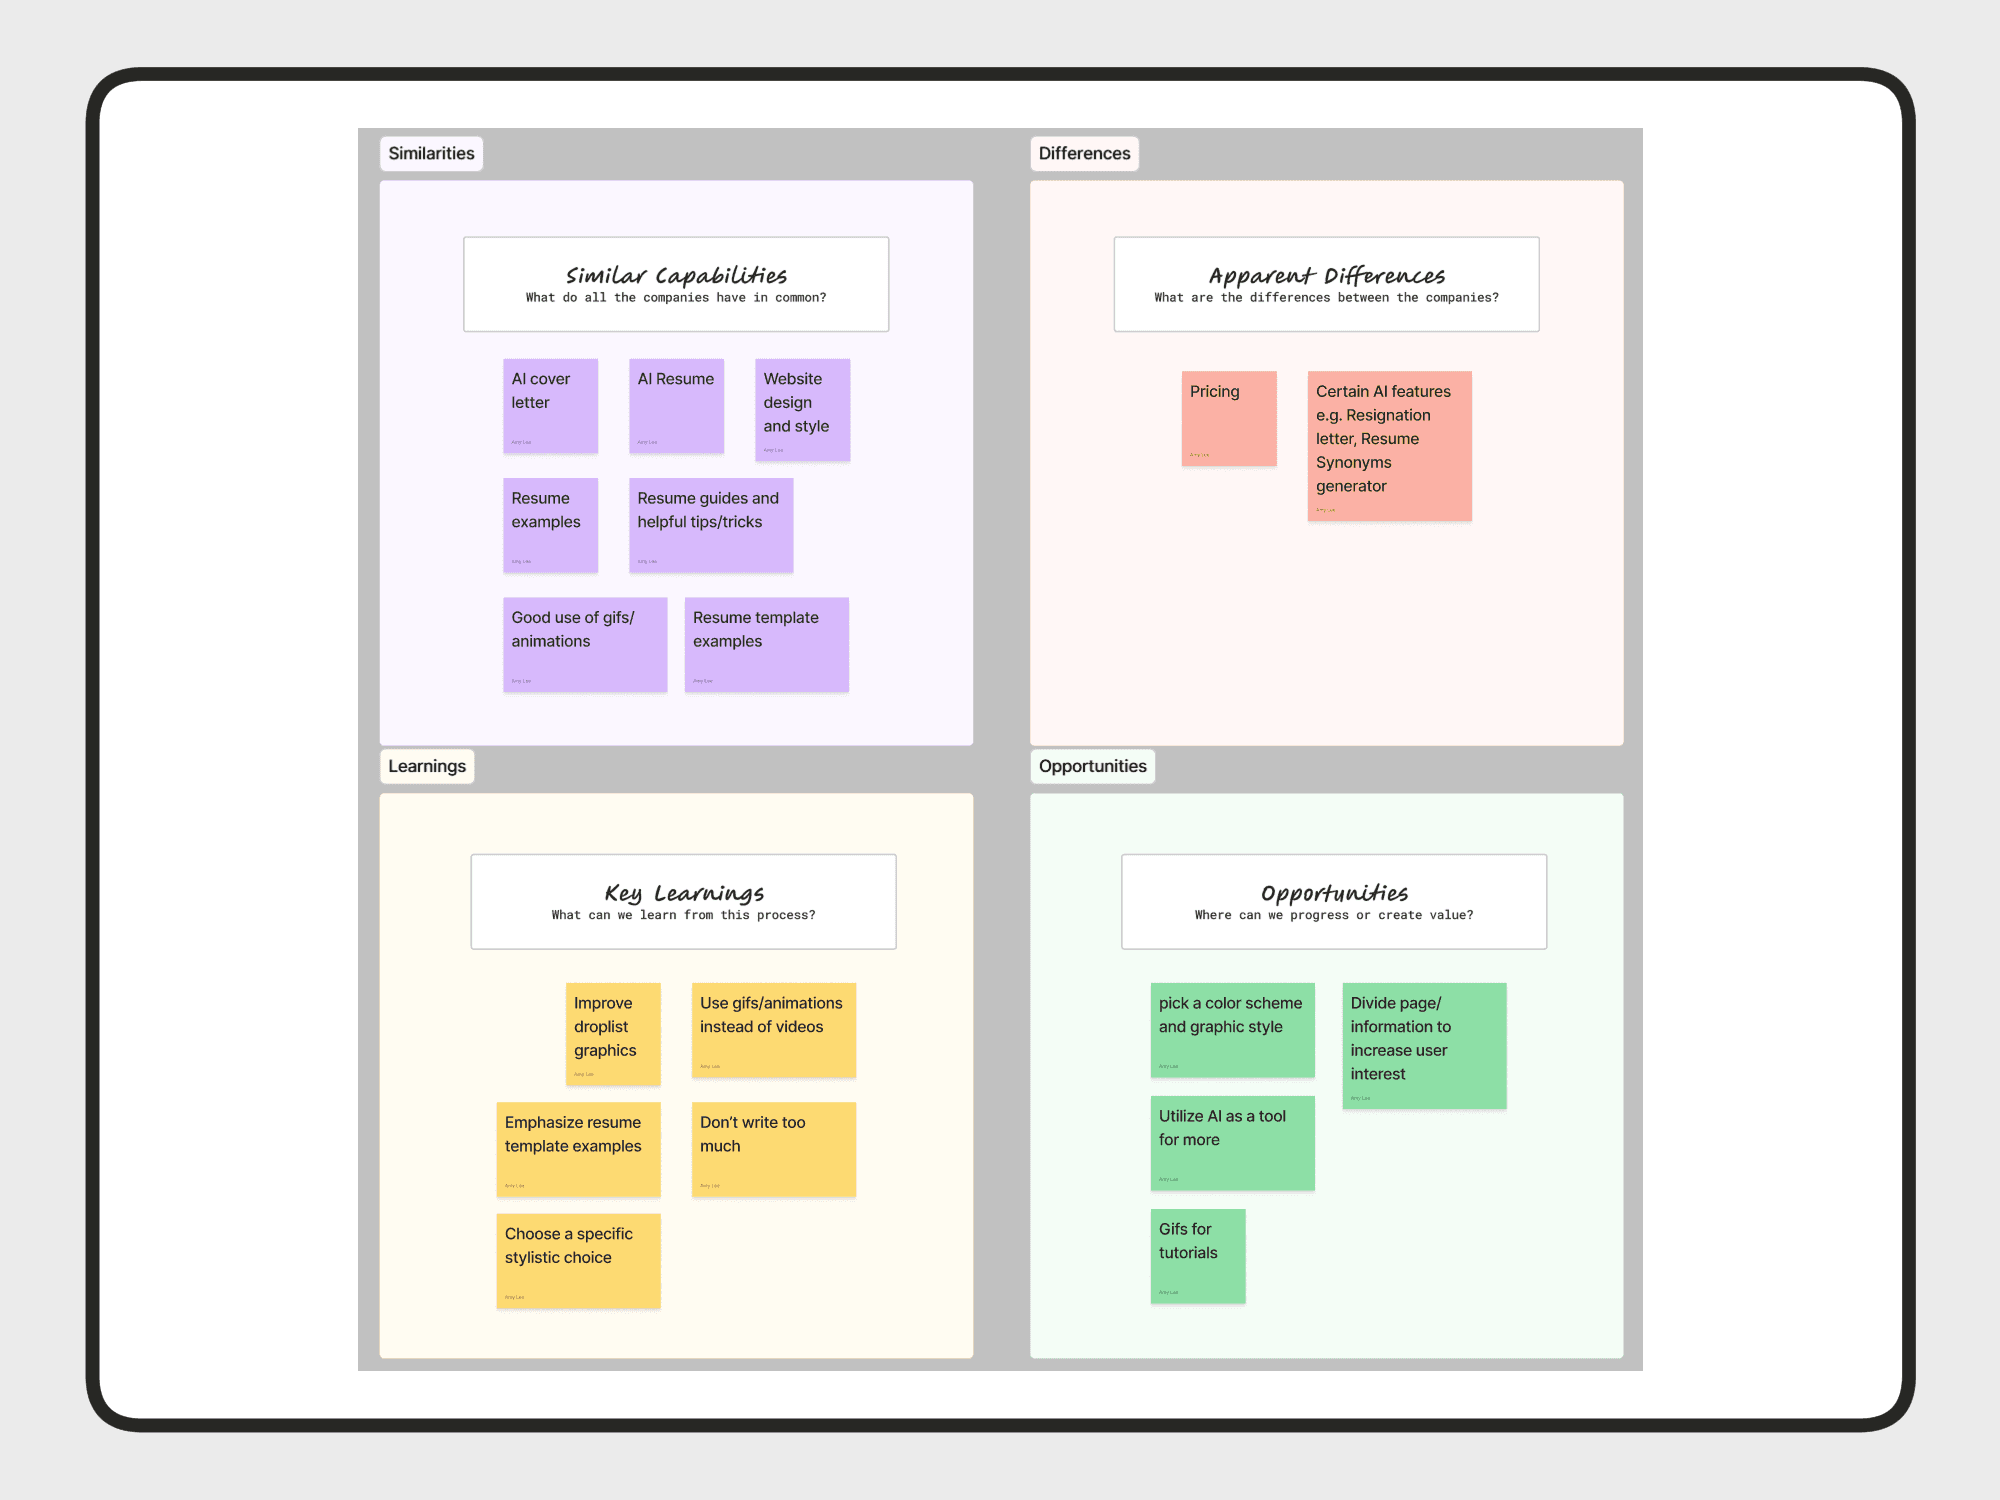This screenshot has width=2000, height=1500.
Task: Click the 'Key Learnings' heading card
Action: coord(683,901)
